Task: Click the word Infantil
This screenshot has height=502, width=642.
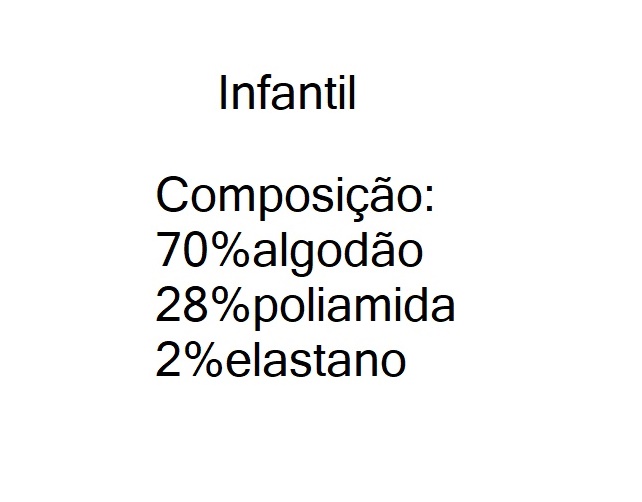Action: (x=287, y=96)
